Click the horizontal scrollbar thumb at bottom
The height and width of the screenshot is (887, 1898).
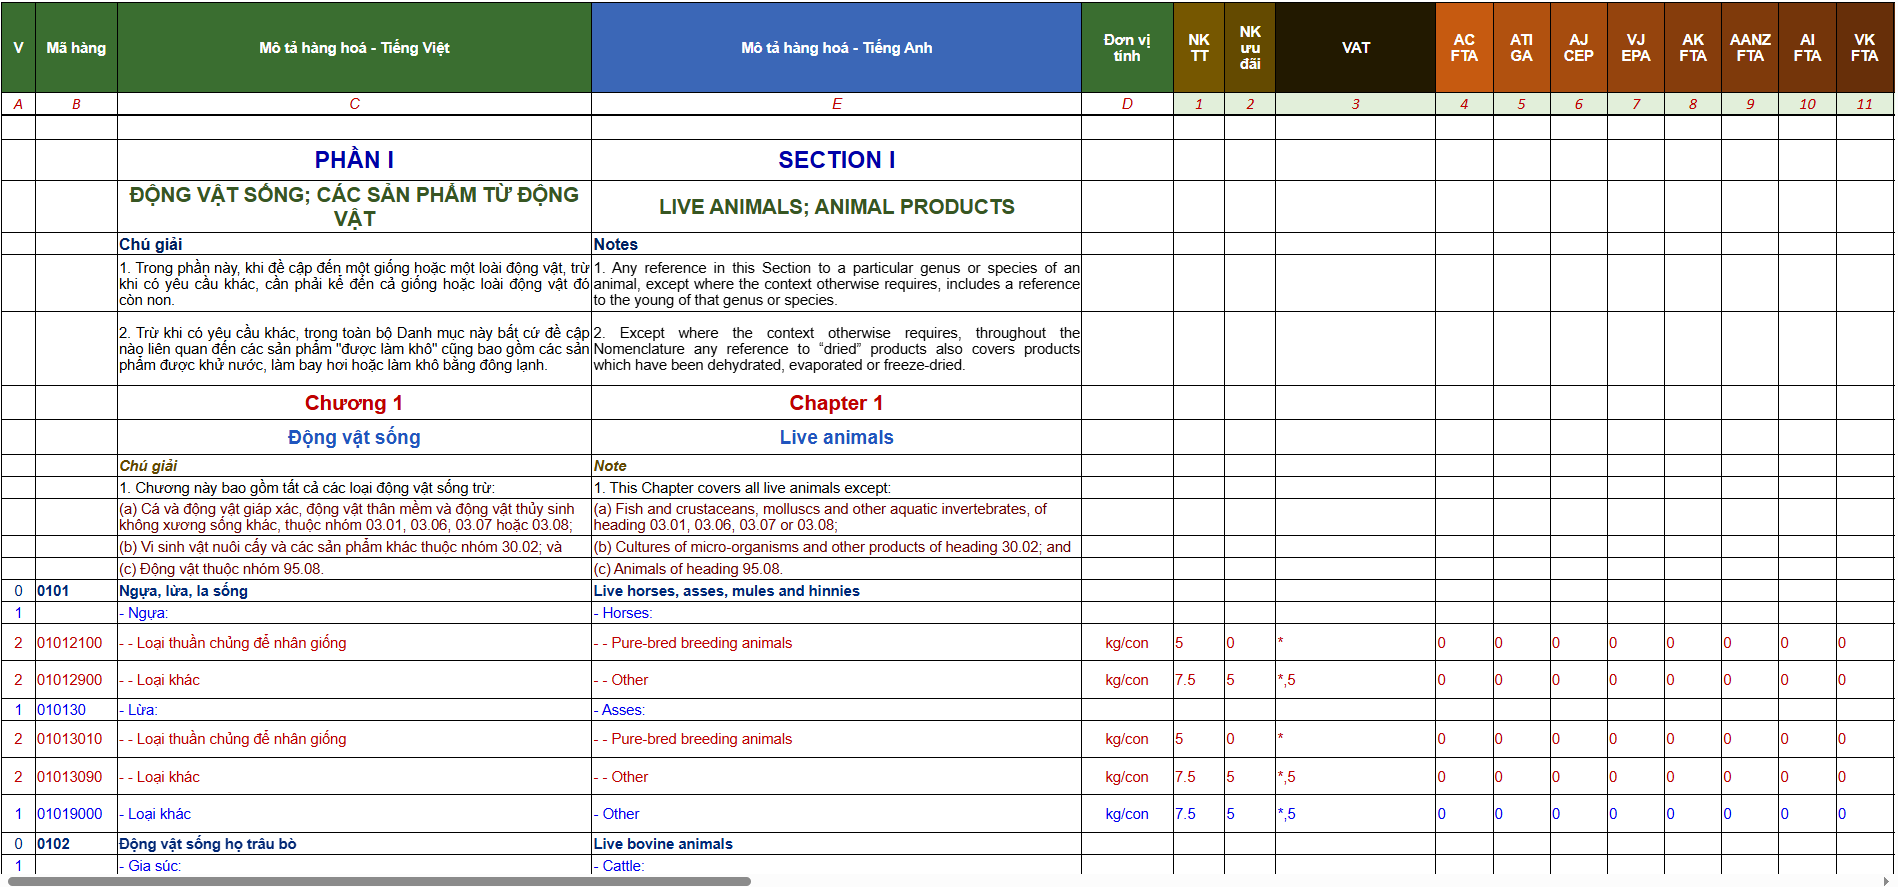(378, 881)
